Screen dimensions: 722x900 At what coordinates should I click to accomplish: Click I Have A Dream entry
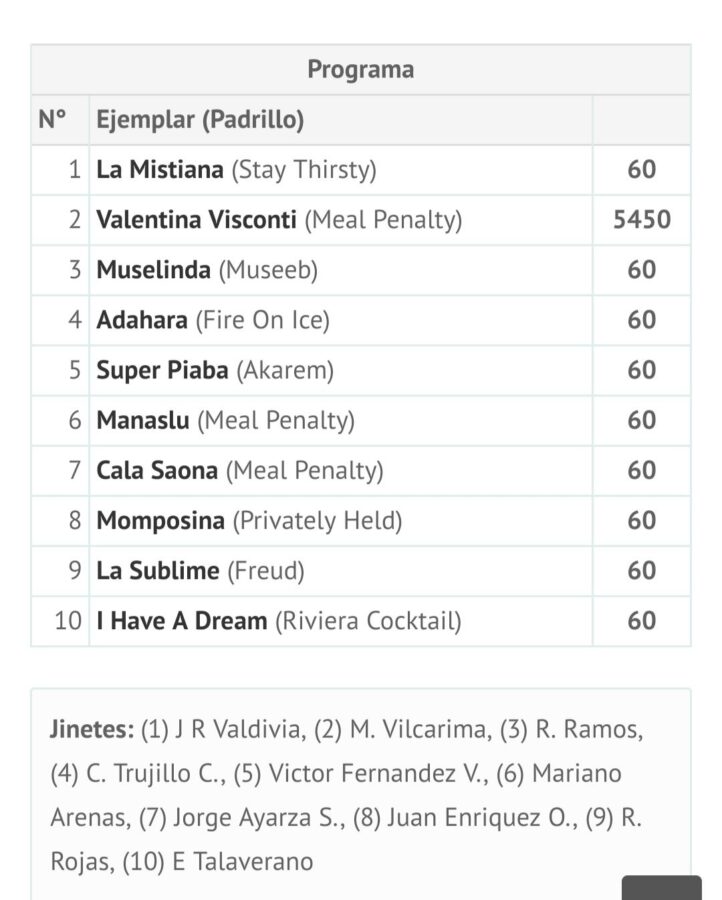[x=182, y=621]
